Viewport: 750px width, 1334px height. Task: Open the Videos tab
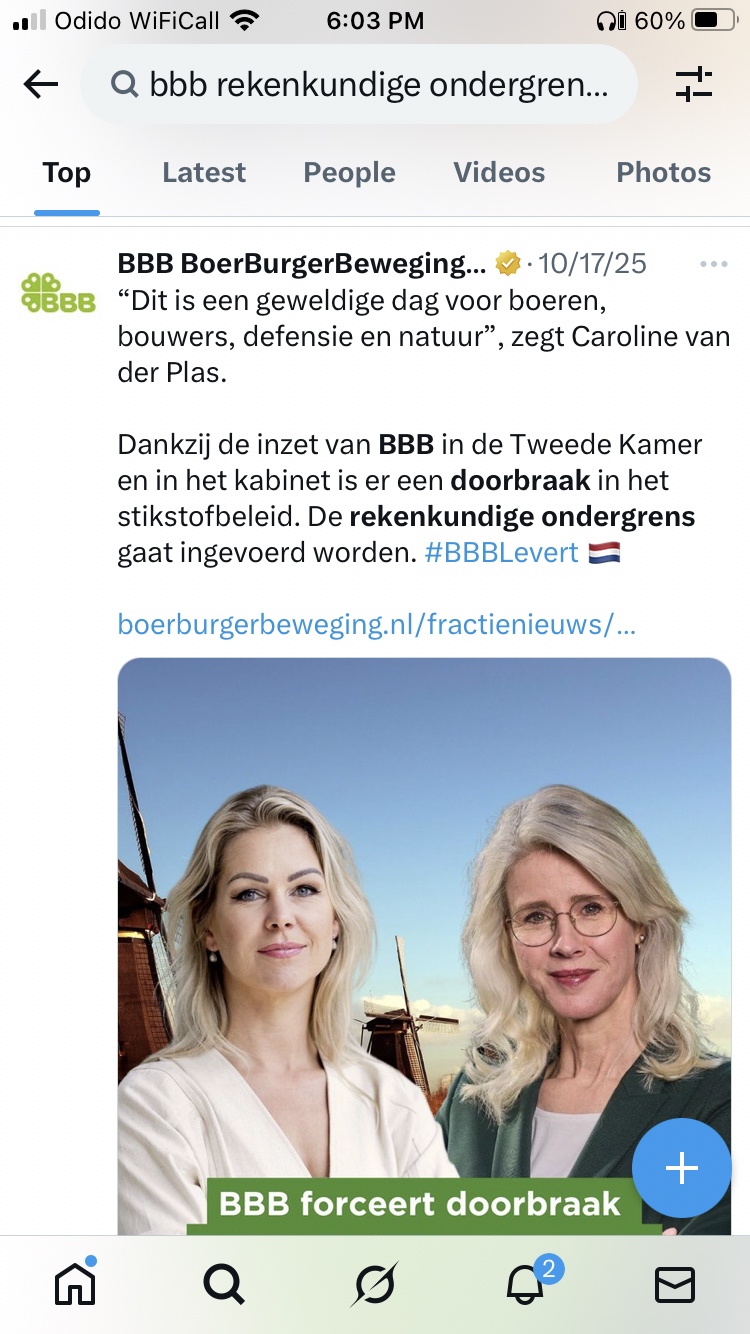pyautogui.click(x=499, y=173)
